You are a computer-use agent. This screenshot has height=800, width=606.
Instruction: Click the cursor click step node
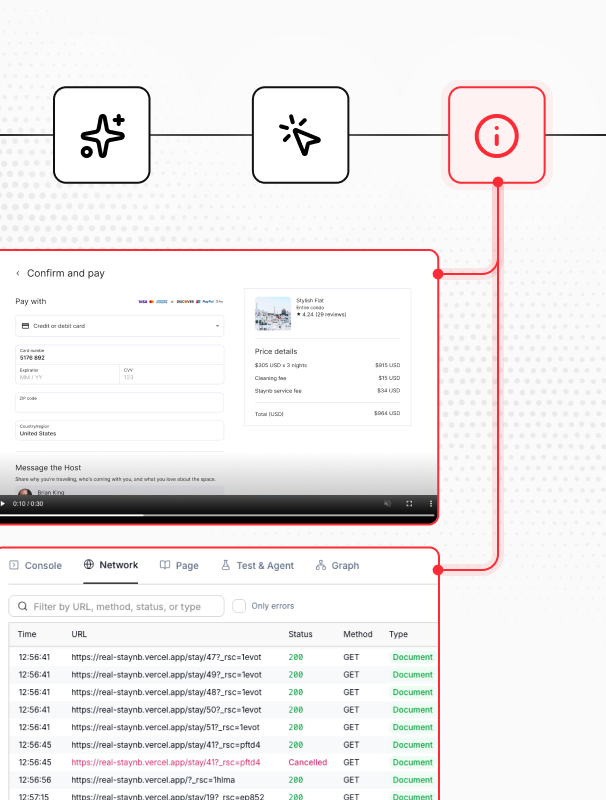click(300, 135)
